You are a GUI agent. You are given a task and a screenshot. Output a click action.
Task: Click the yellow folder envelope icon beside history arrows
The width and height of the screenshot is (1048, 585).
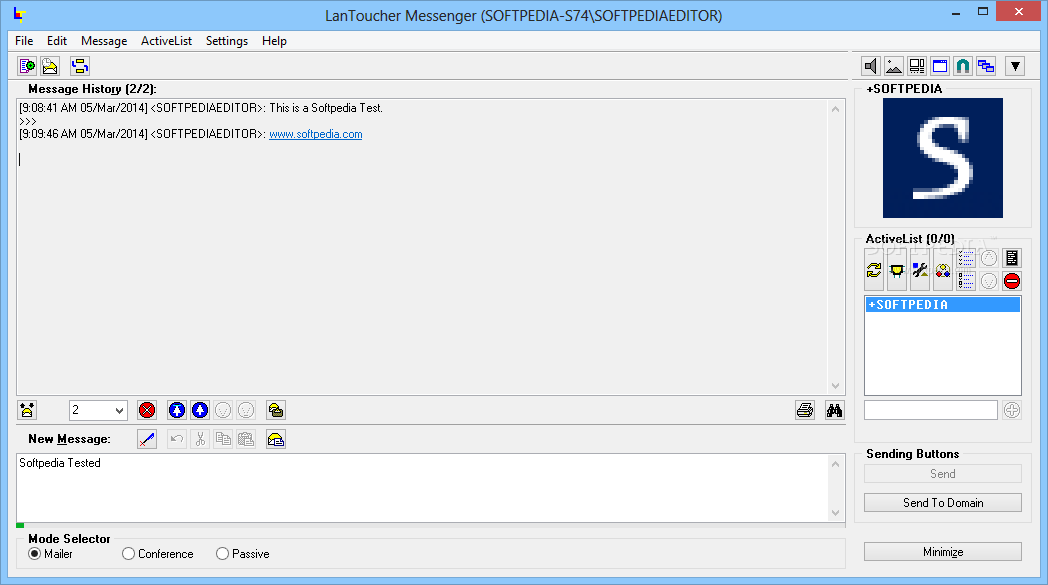(276, 410)
